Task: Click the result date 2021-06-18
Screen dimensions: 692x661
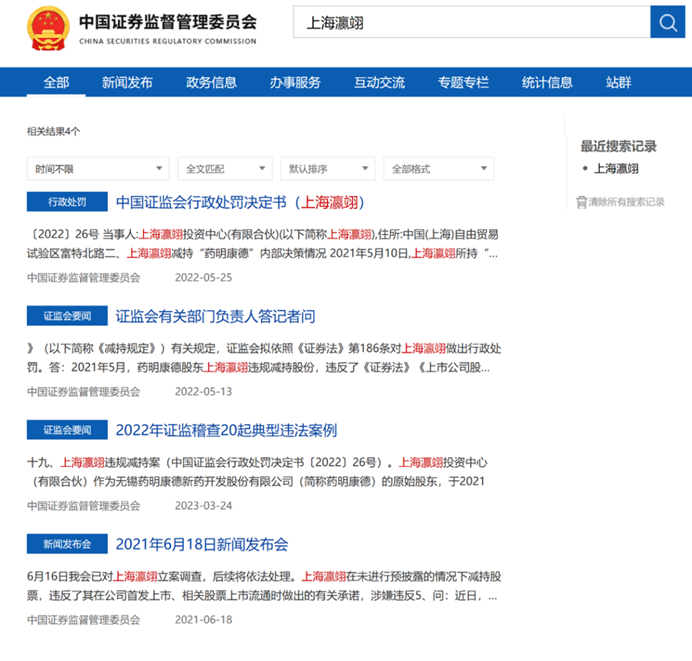Action: coord(203,620)
